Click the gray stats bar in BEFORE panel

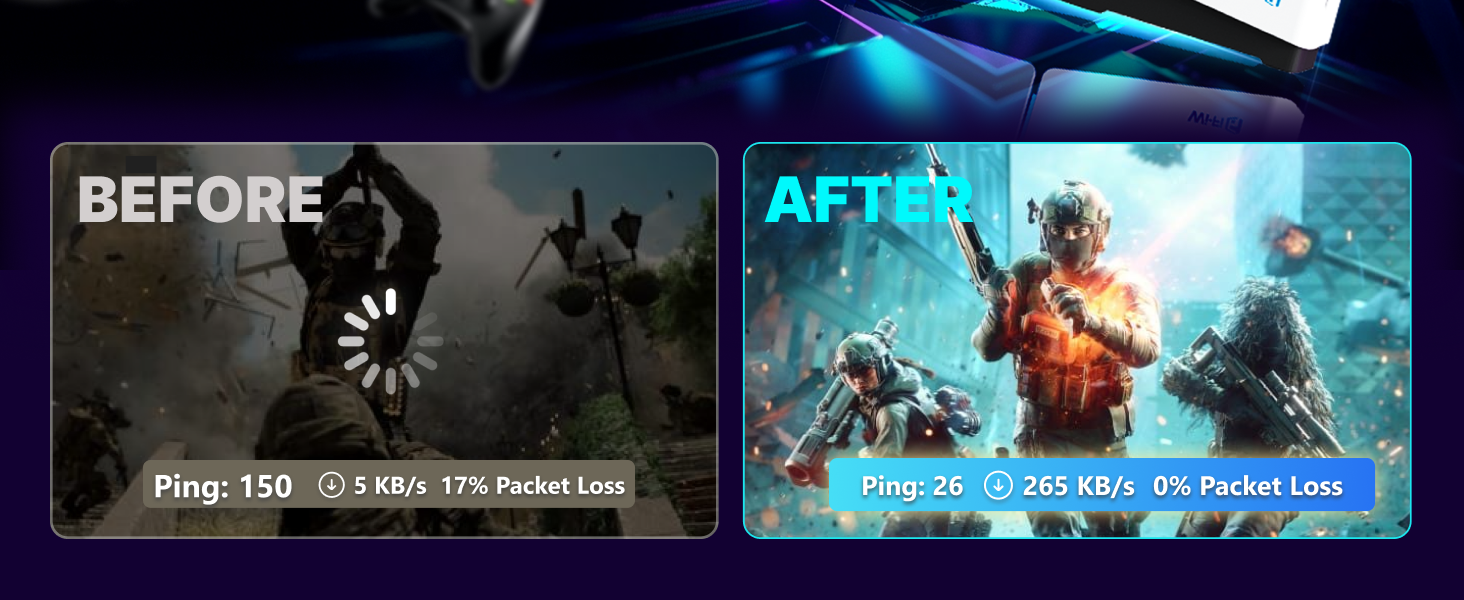pyautogui.click(x=389, y=485)
